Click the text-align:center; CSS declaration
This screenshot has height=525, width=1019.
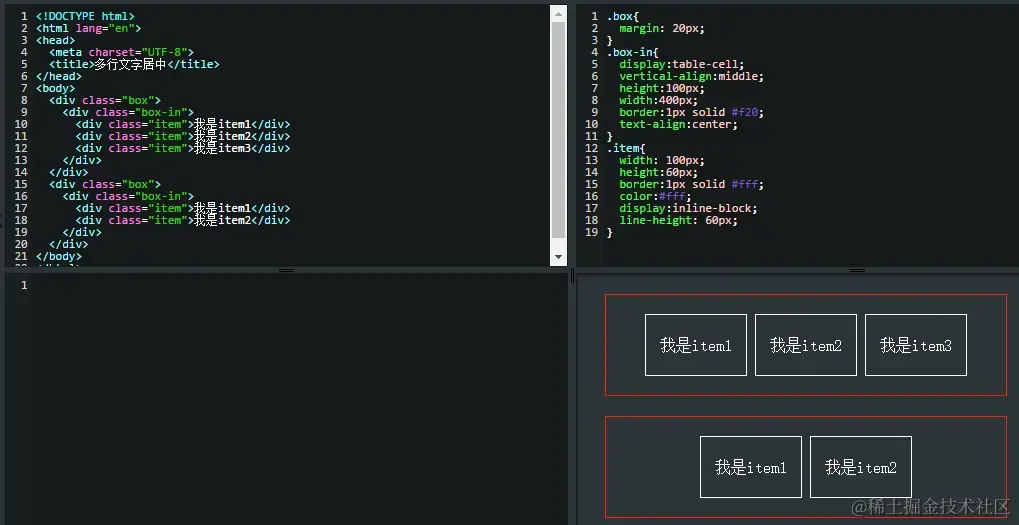(x=678, y=124)
